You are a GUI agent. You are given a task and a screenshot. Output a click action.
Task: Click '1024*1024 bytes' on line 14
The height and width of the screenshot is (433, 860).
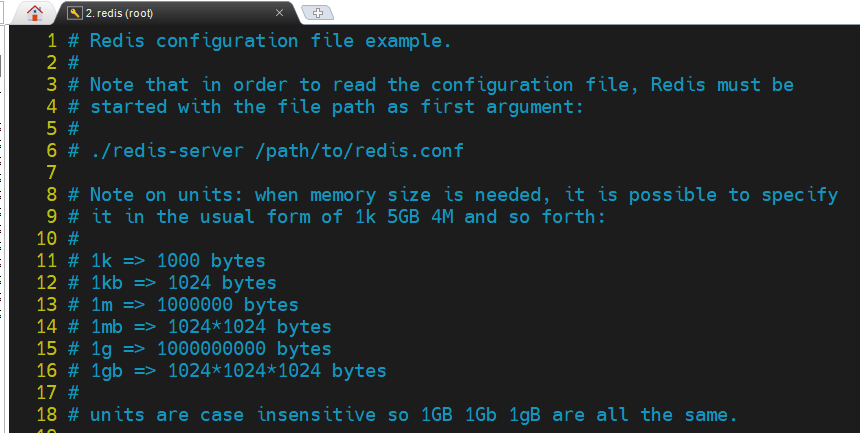[x=250, y=327]
